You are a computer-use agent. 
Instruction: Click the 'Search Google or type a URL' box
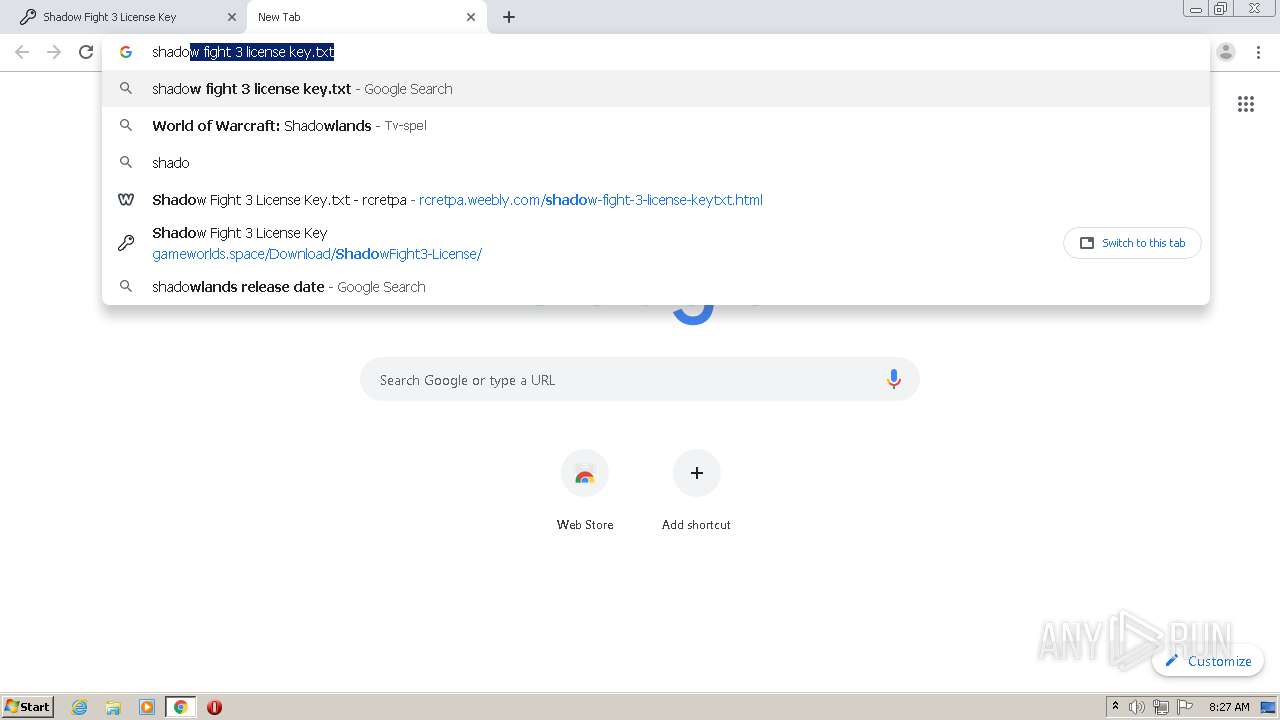tap(640, 380)
